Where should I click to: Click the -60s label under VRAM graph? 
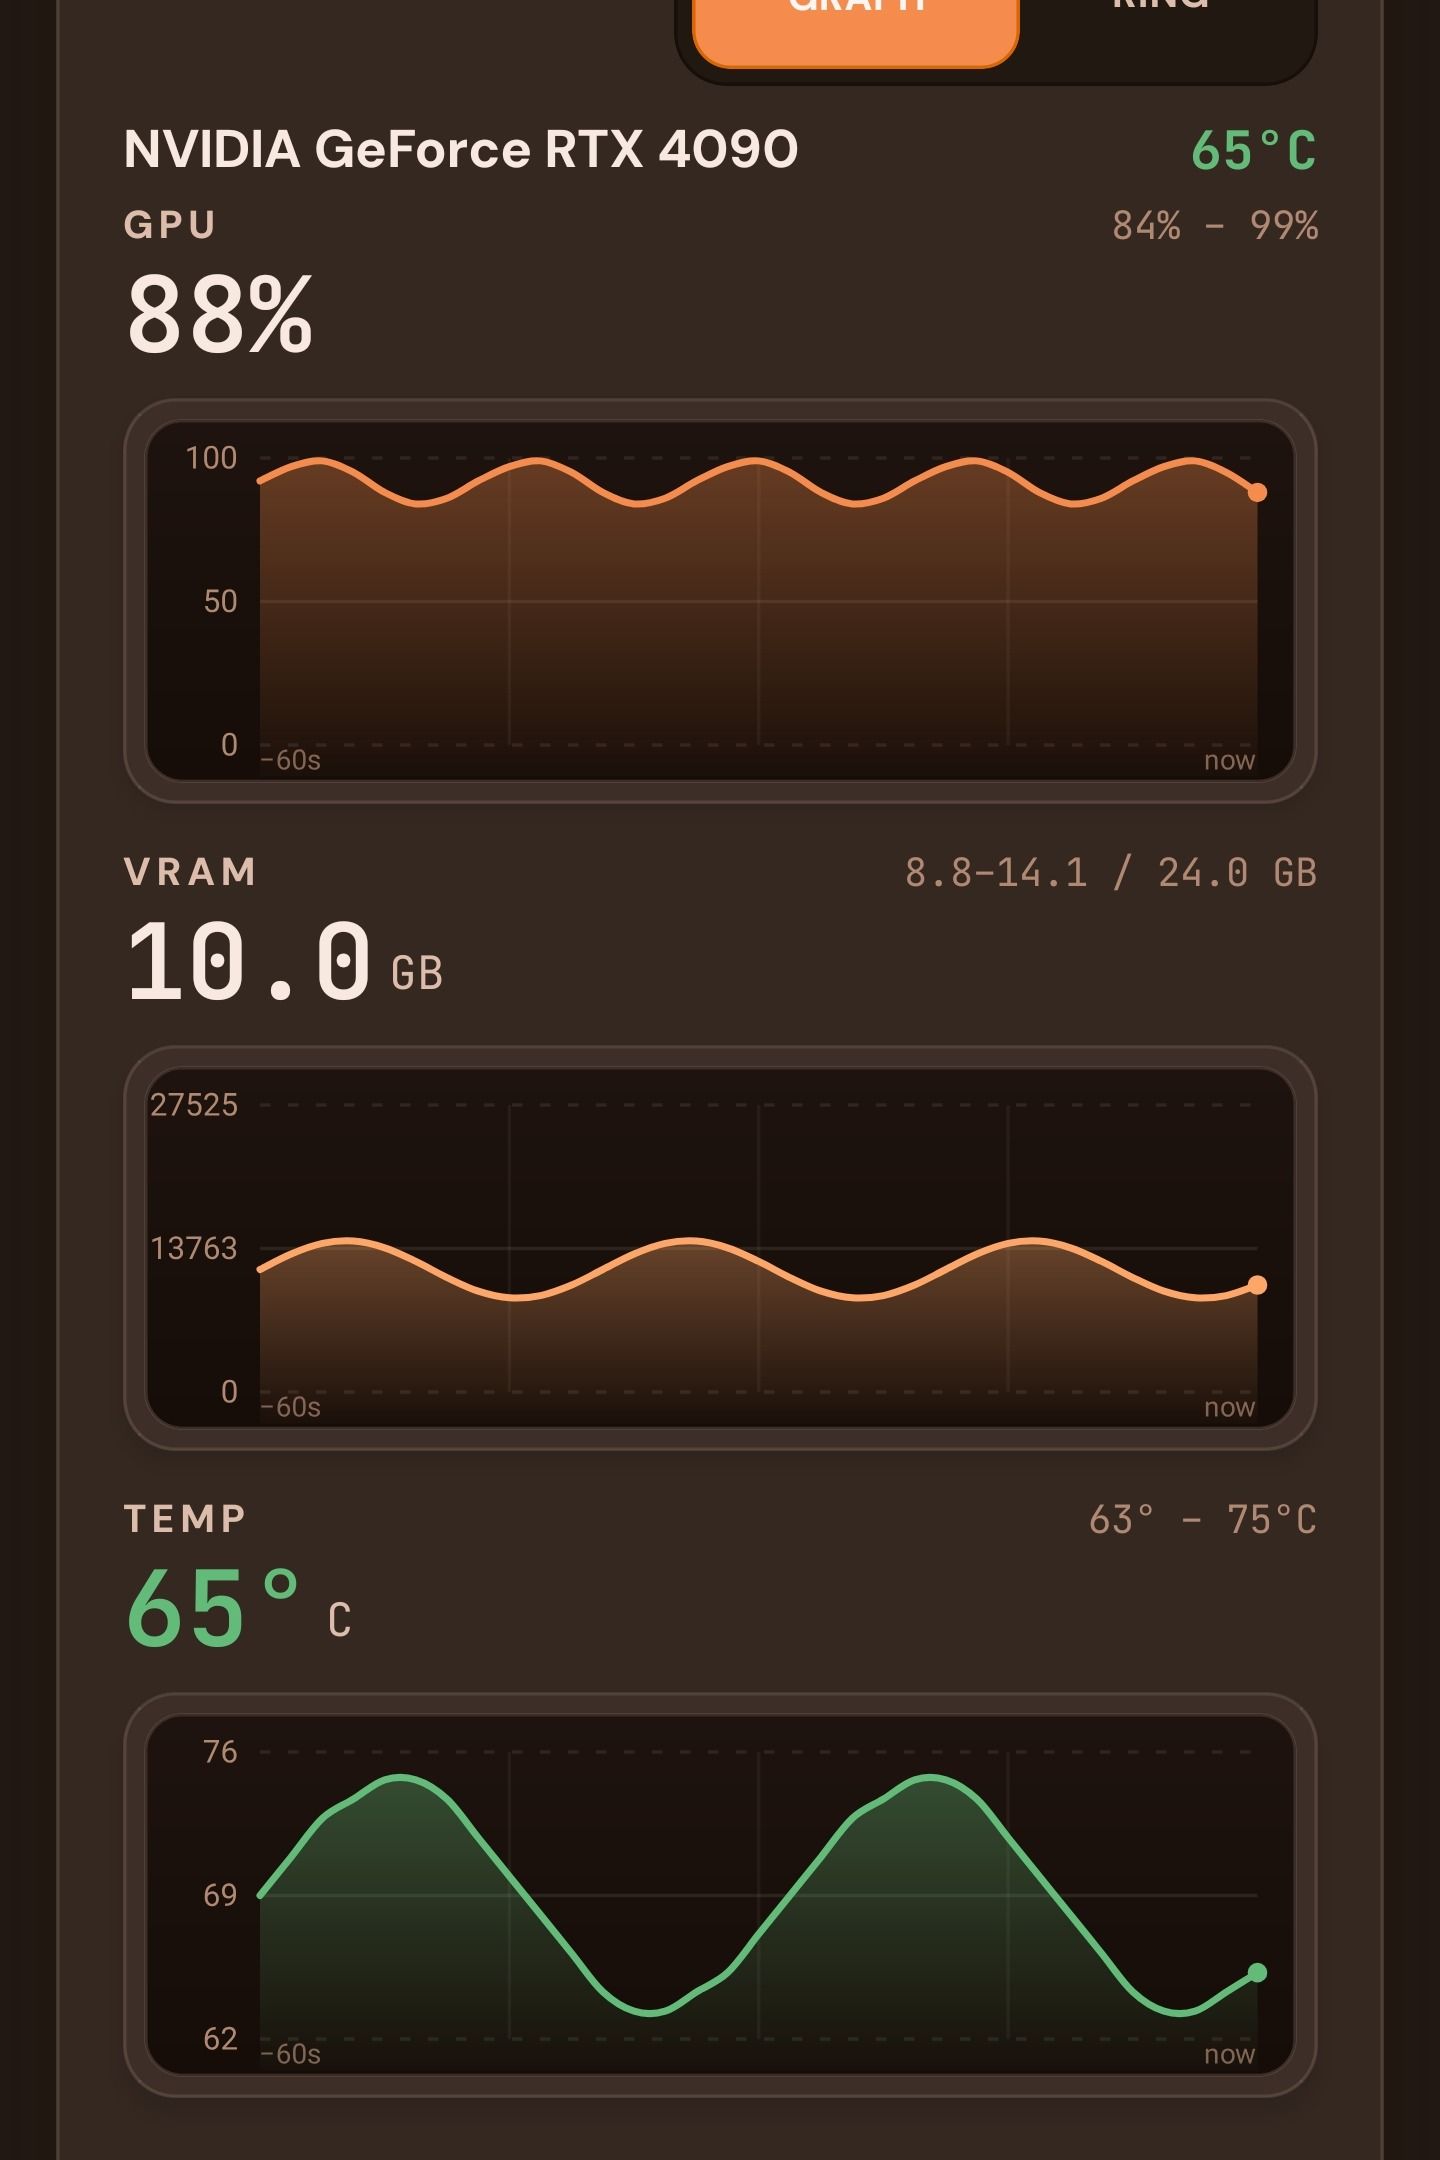pos(291,1407)
